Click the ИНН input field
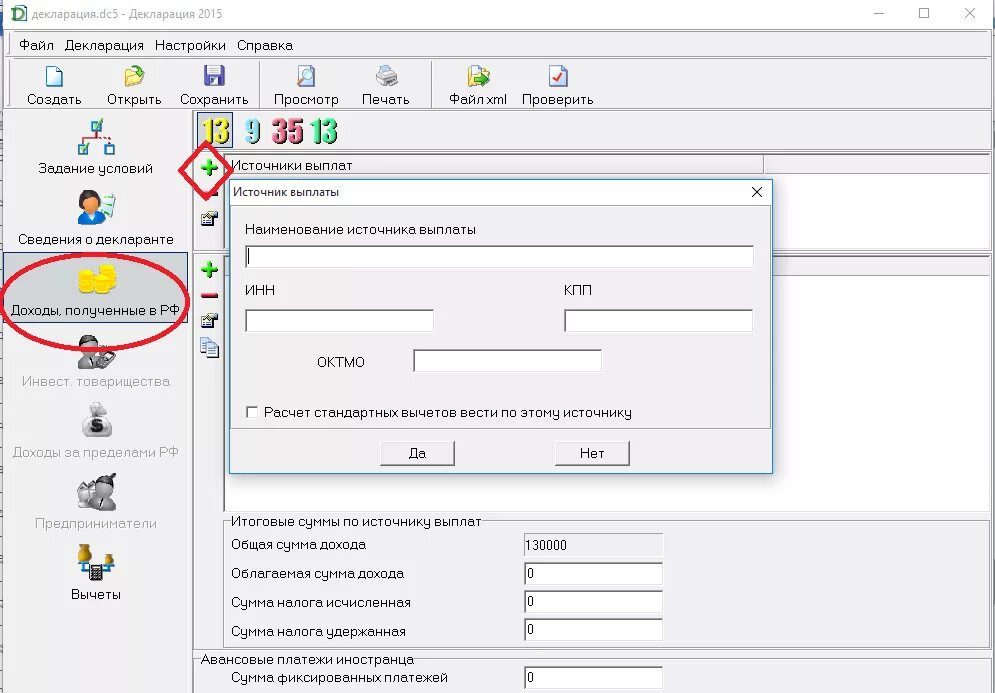The width and height of the screenshot is (995, 693). [339, 320]
